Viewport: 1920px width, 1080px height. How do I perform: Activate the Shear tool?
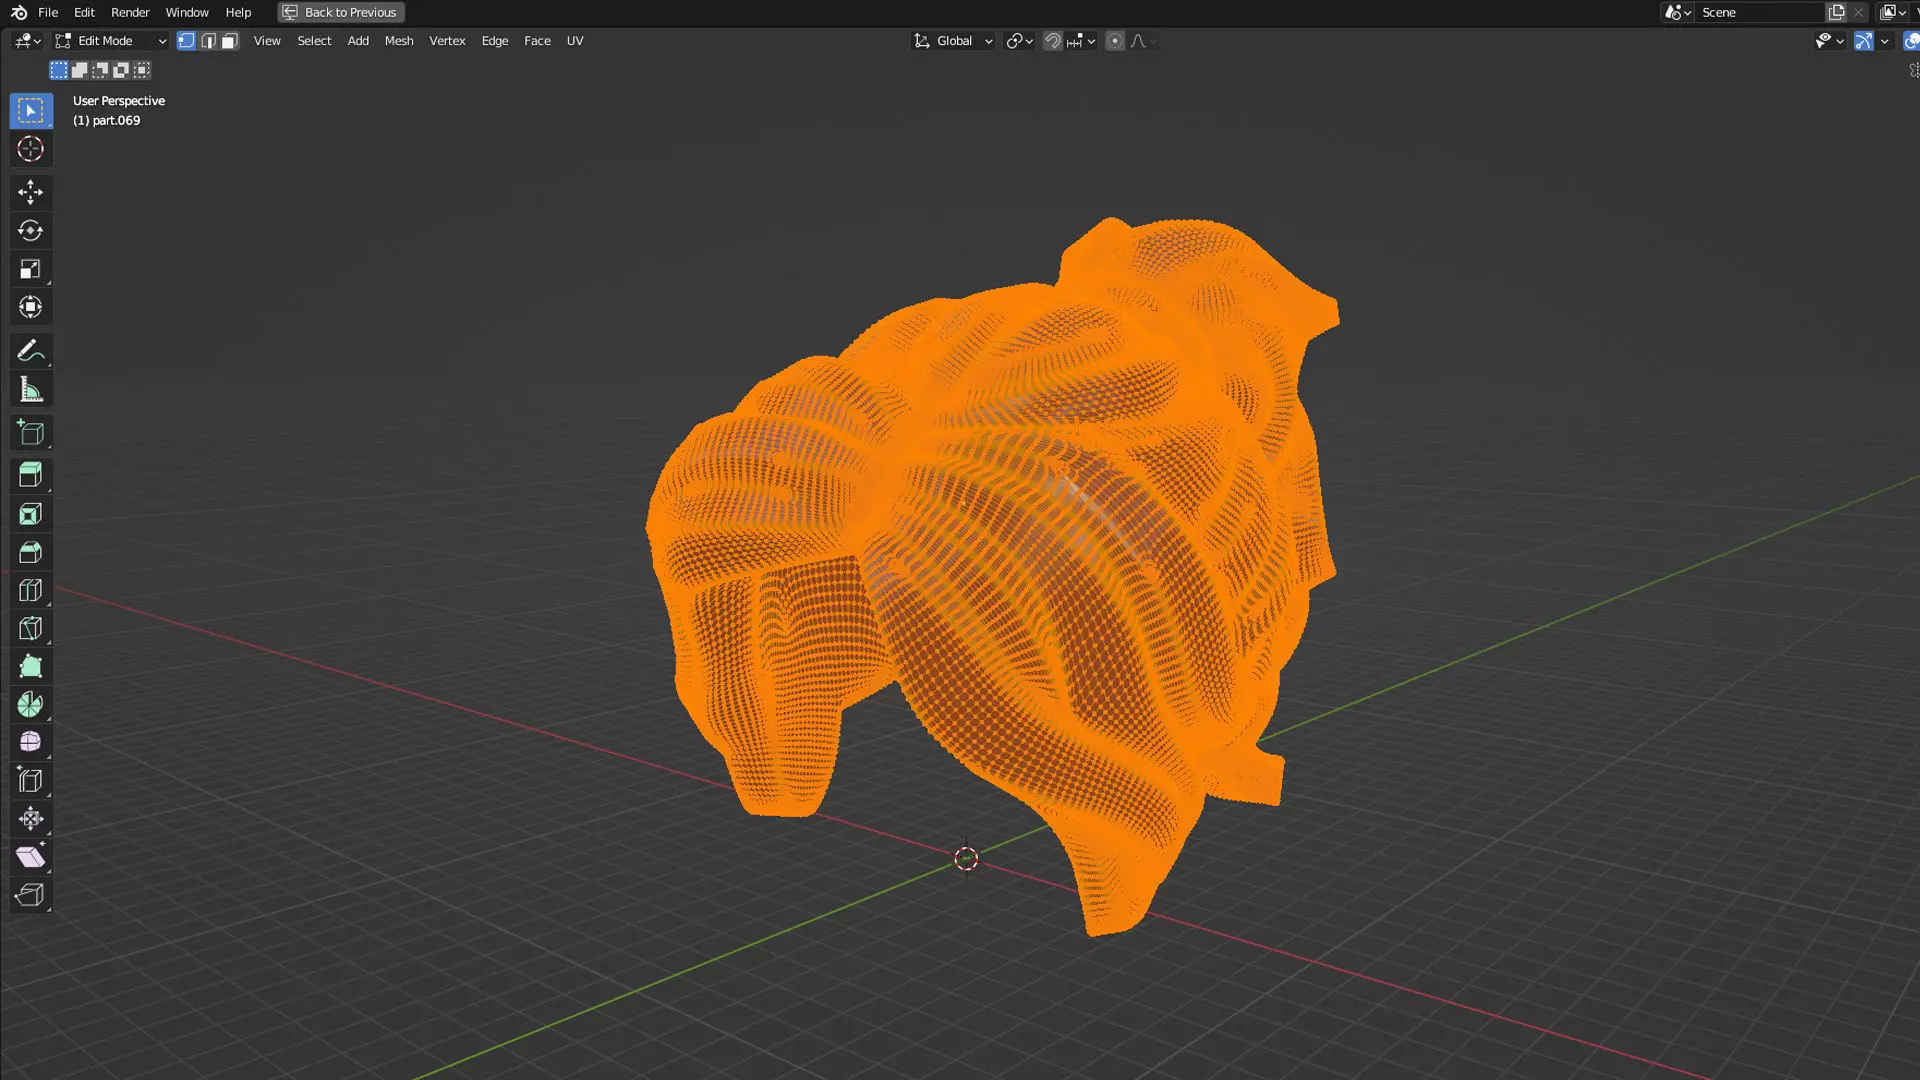click(x=30, y=857)
